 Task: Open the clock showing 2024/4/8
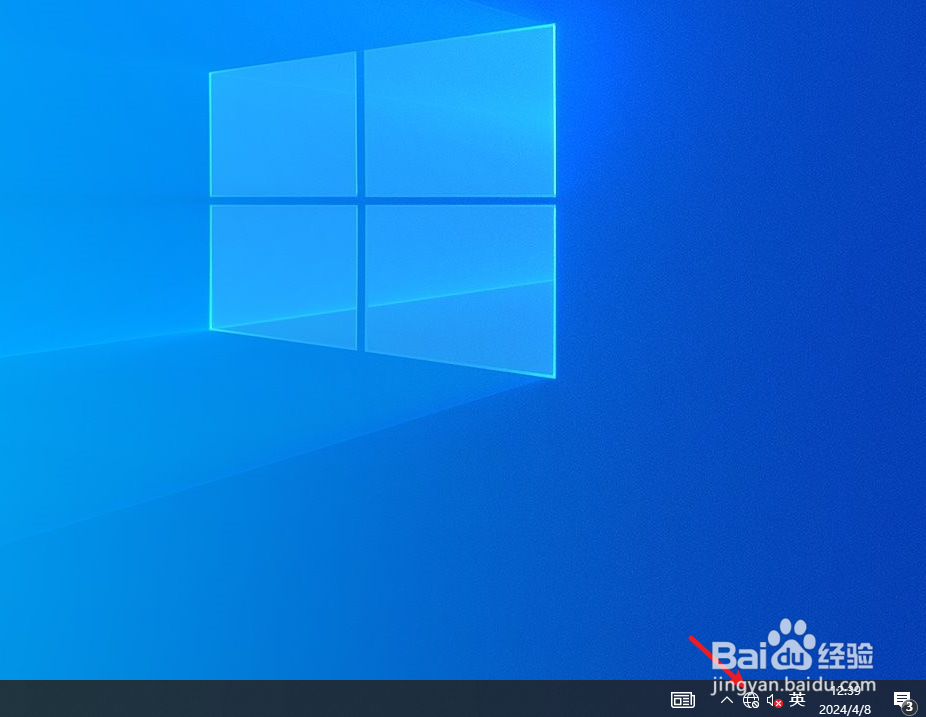845,700
